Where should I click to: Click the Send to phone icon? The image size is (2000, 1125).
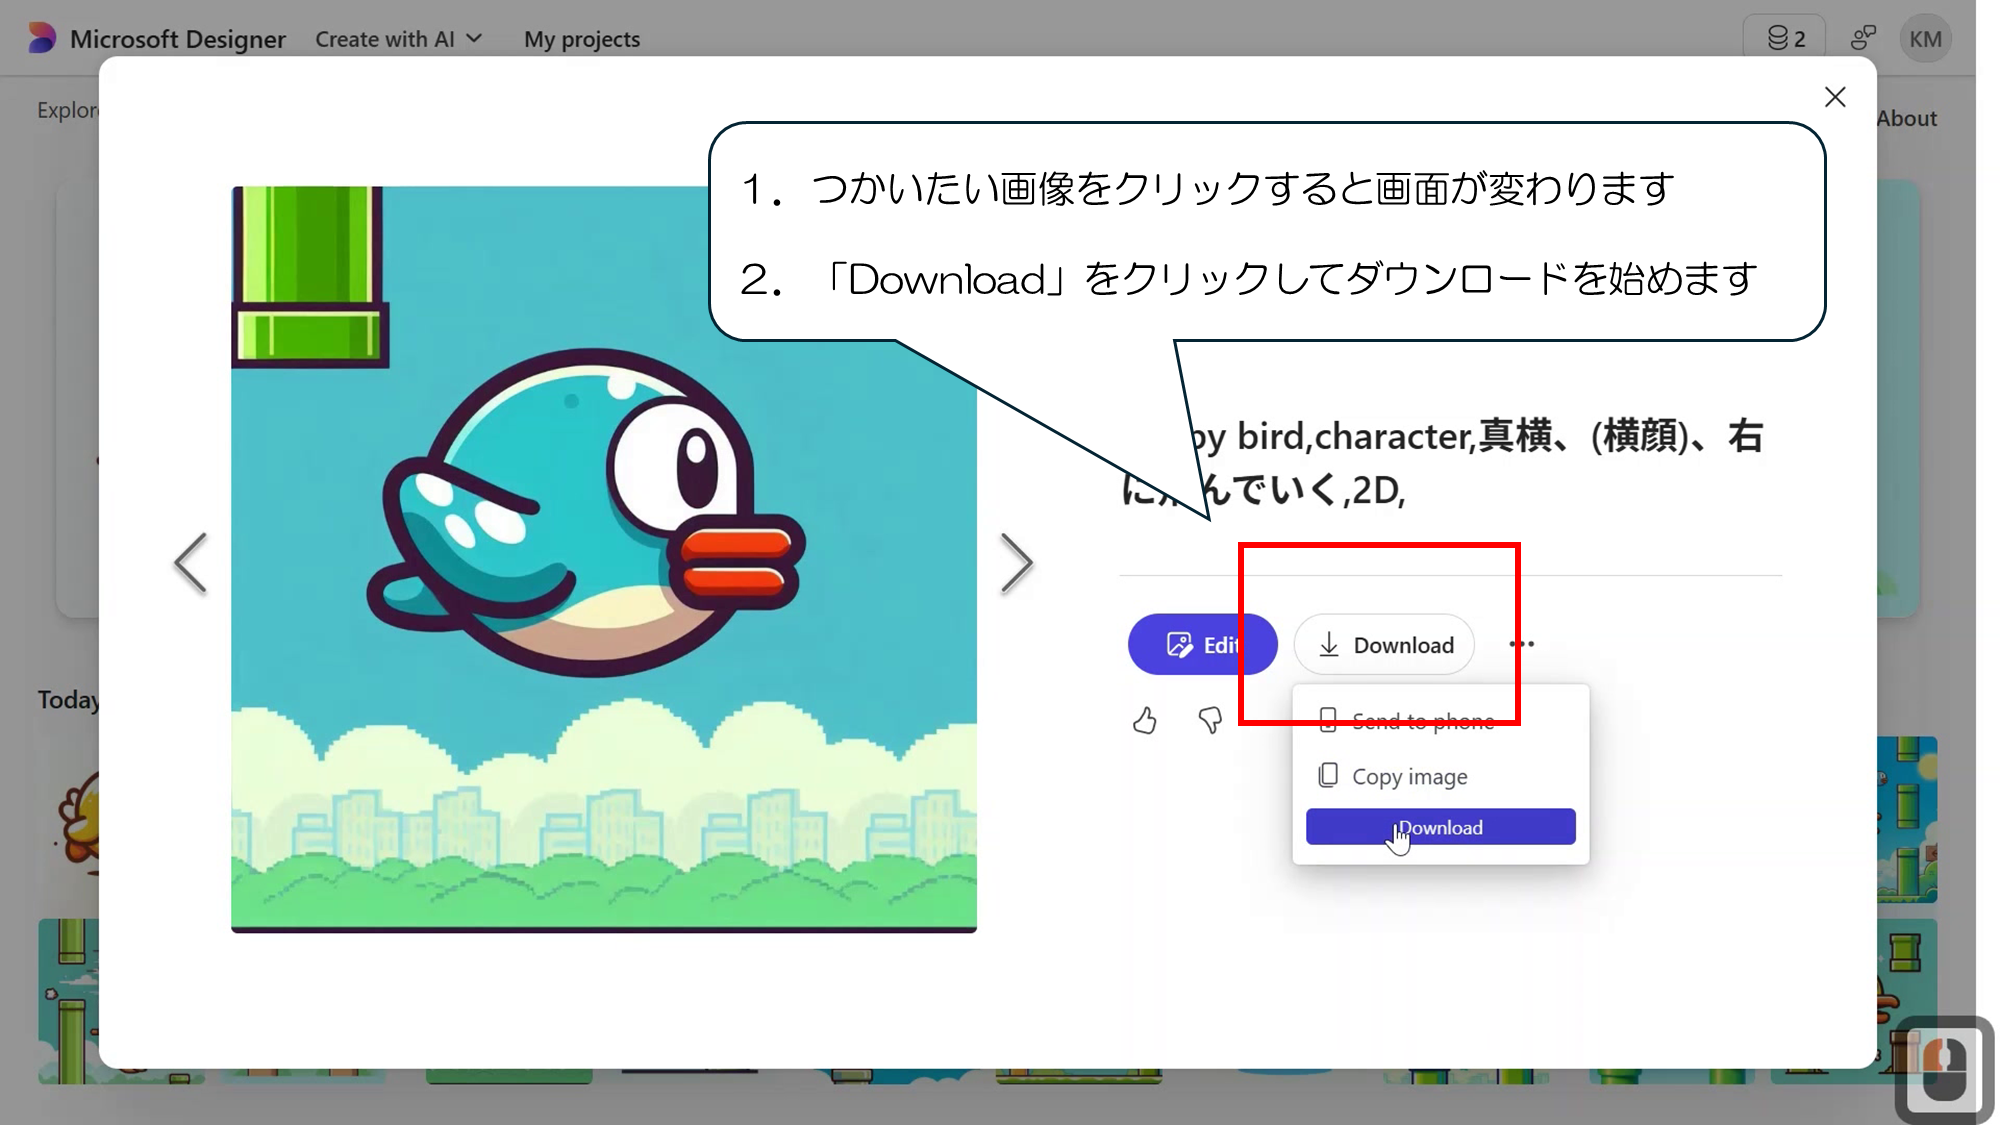[1328, 720]
